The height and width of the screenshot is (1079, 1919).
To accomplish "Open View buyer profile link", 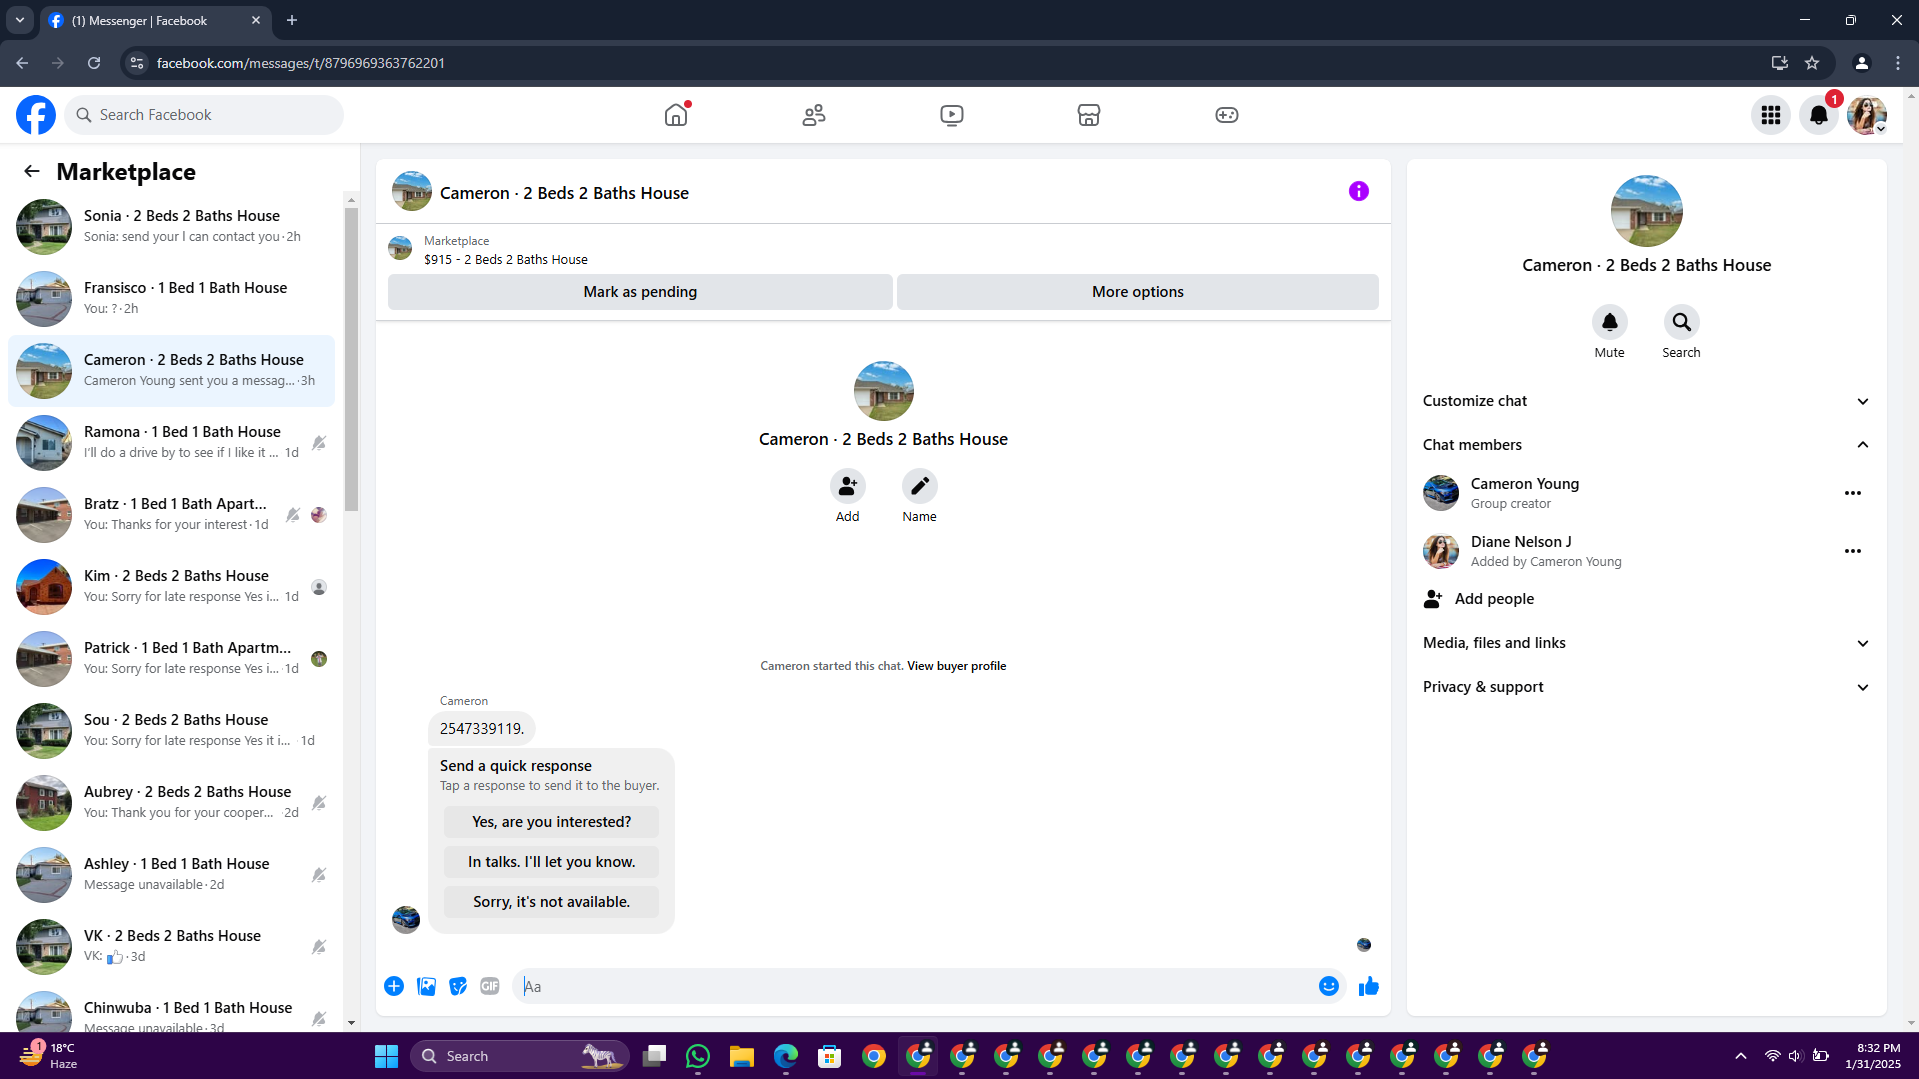I will [956, 666].
